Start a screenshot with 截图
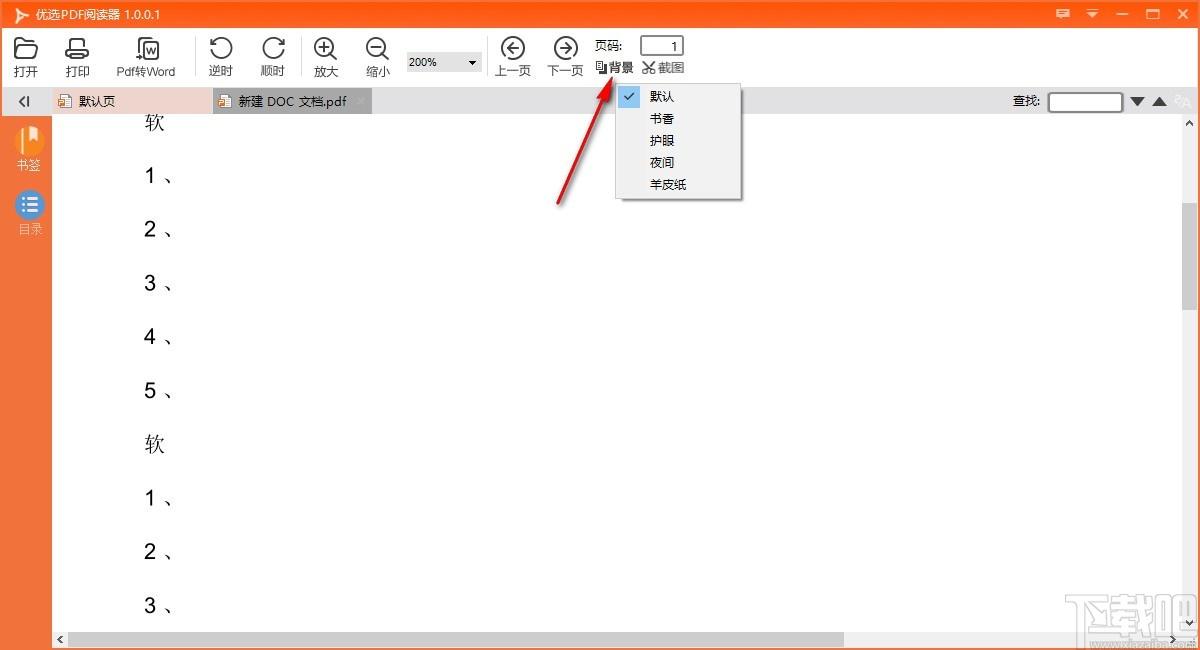 [664, 68]
